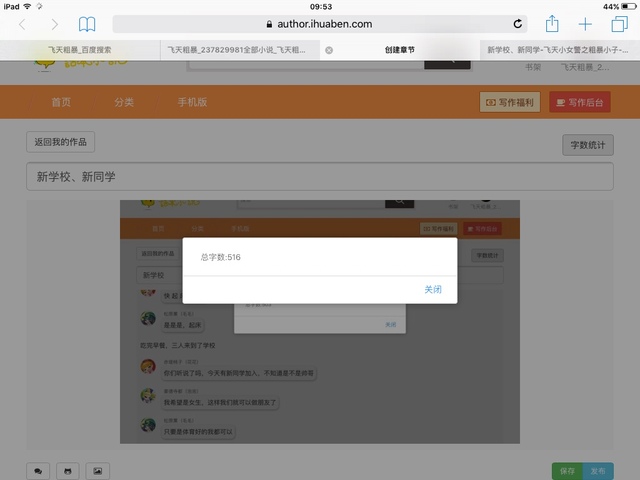
Task: Tap Safari back arrow
Action: (x=22, y=24)
